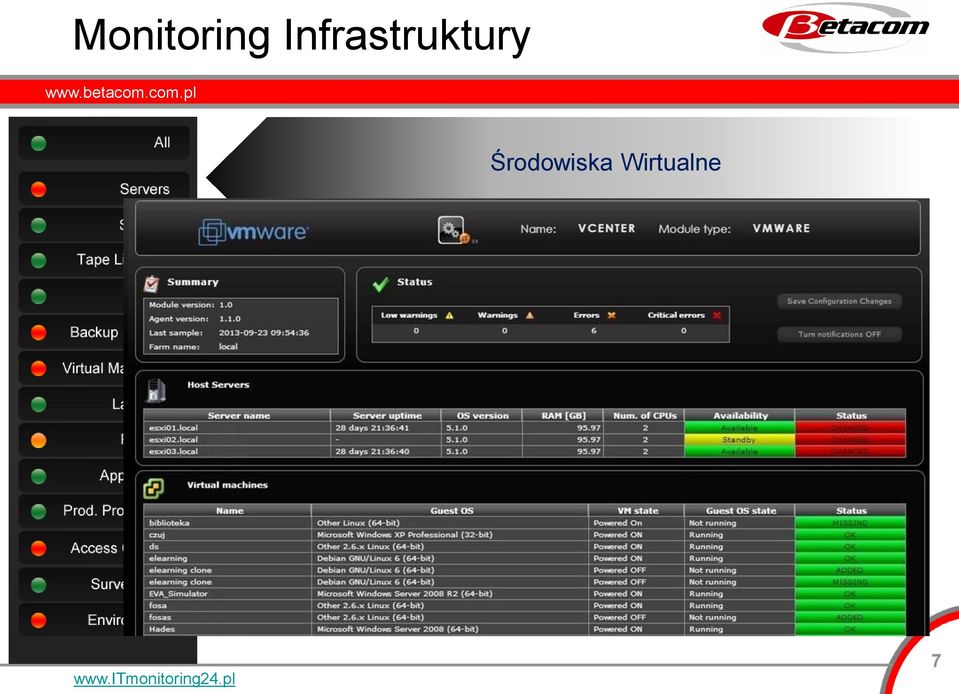The width and height of the screenshot is (959, 694).
Task: Click the RAM [GB] column header
Action: pos(563,416)
